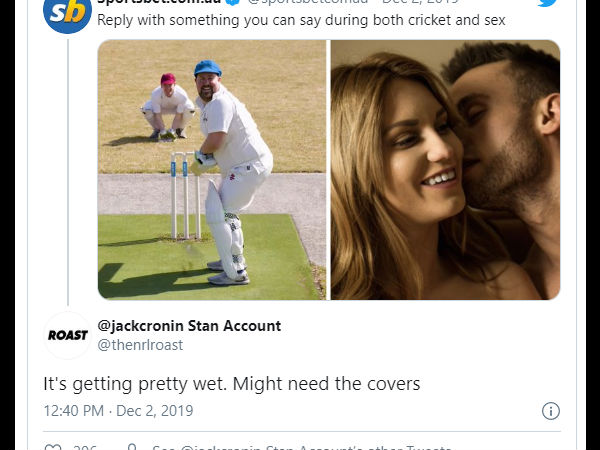This screenshot has height=450, width=600.
Task: Click the heart like icon
Action: pyautogui.click(x=53, y=447)
